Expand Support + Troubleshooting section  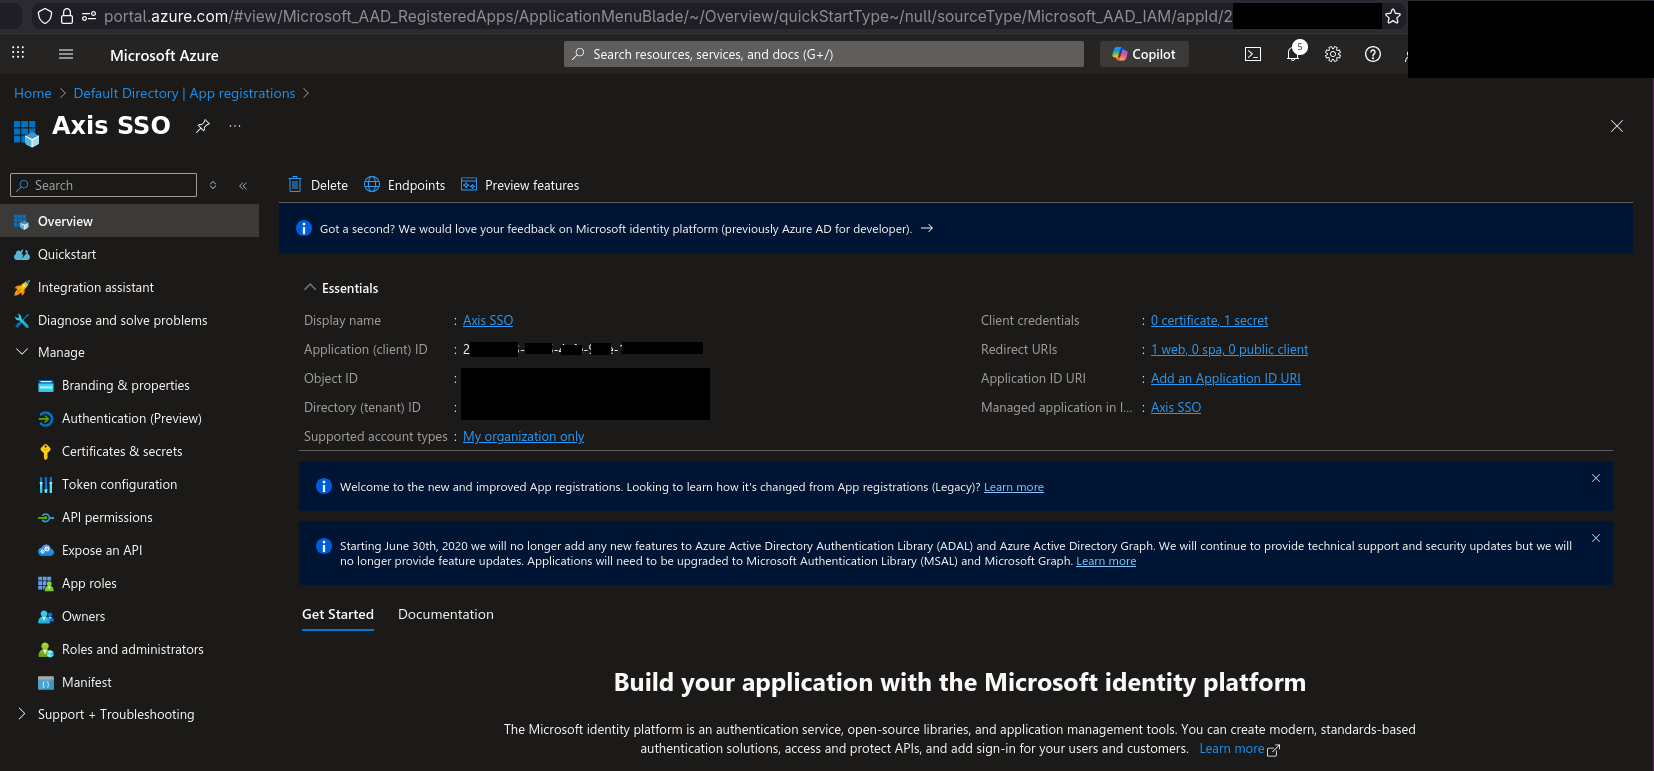(22, 714)
